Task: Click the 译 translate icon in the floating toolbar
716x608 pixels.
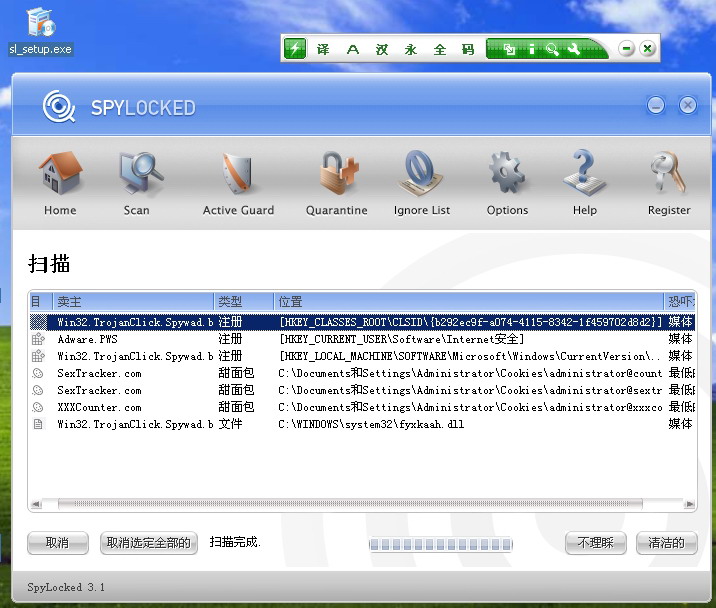Action: (x=323, y=49)
